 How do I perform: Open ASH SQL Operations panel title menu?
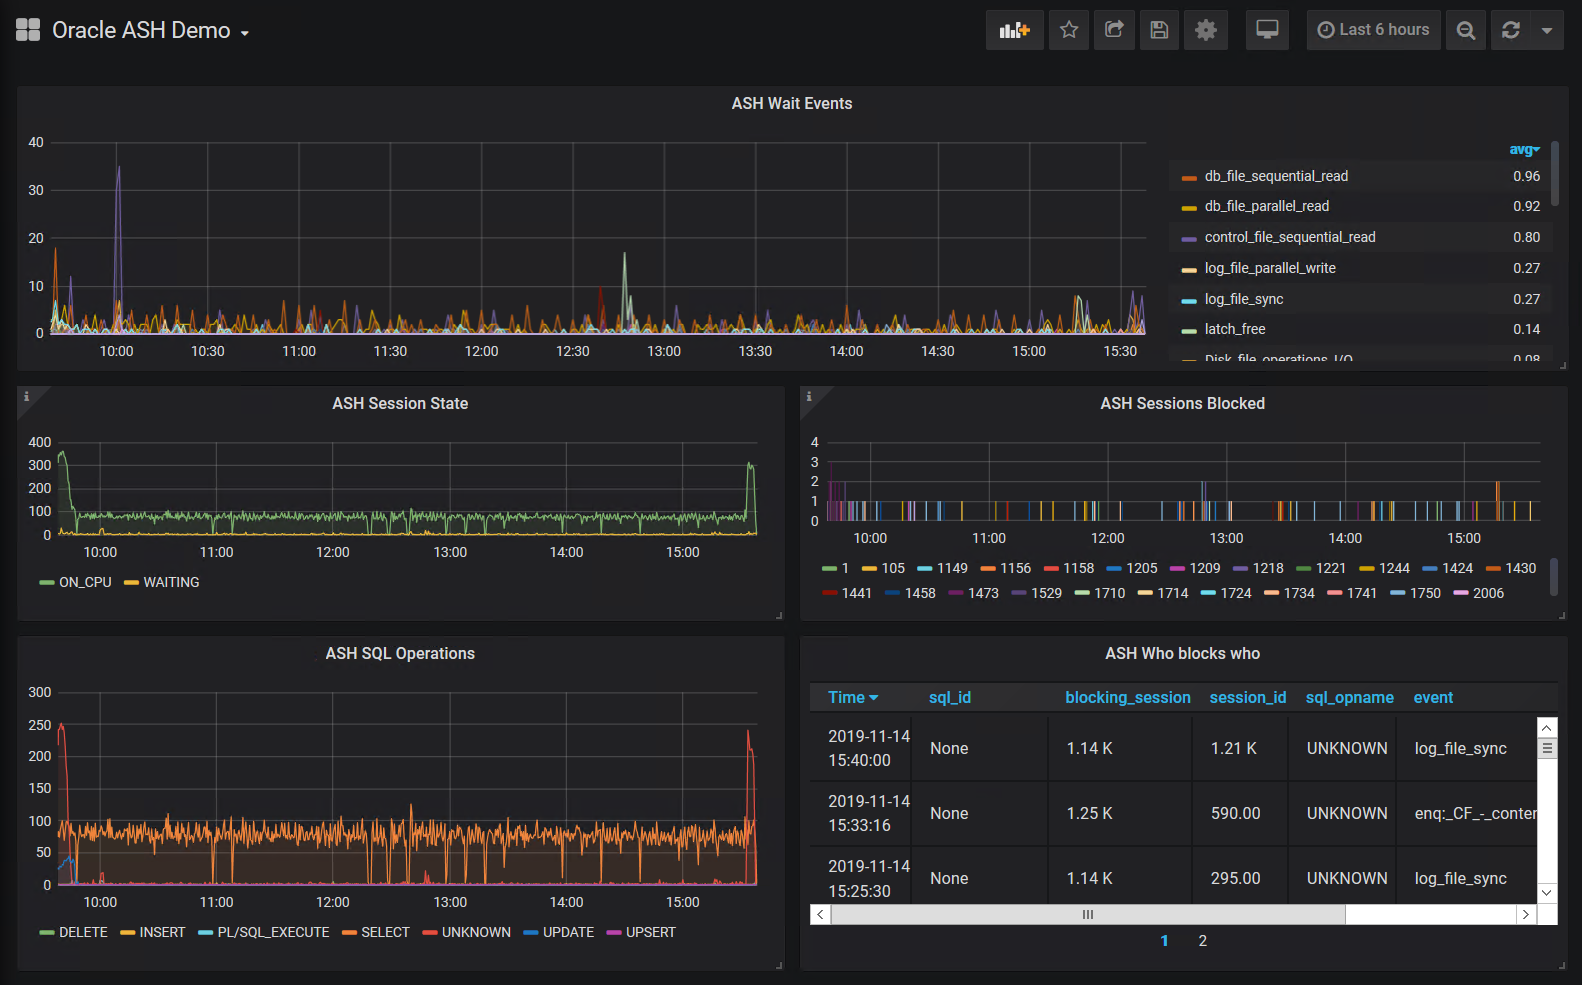point(400,653)
